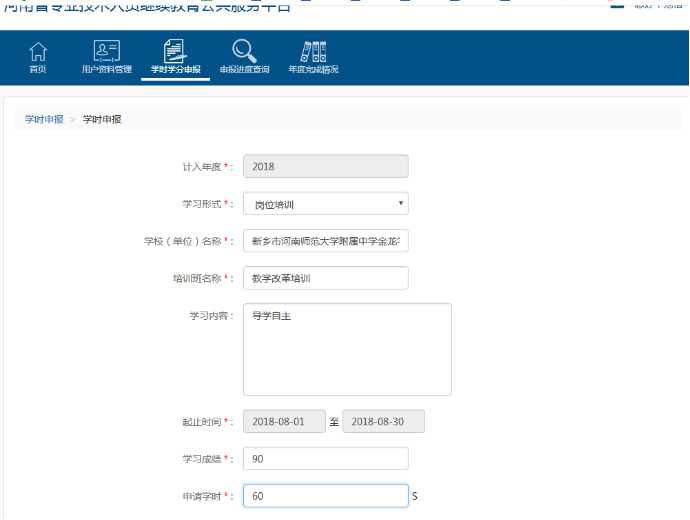
Task: Focus the 学校（单位）名称 input field
Action: point(326,241)
